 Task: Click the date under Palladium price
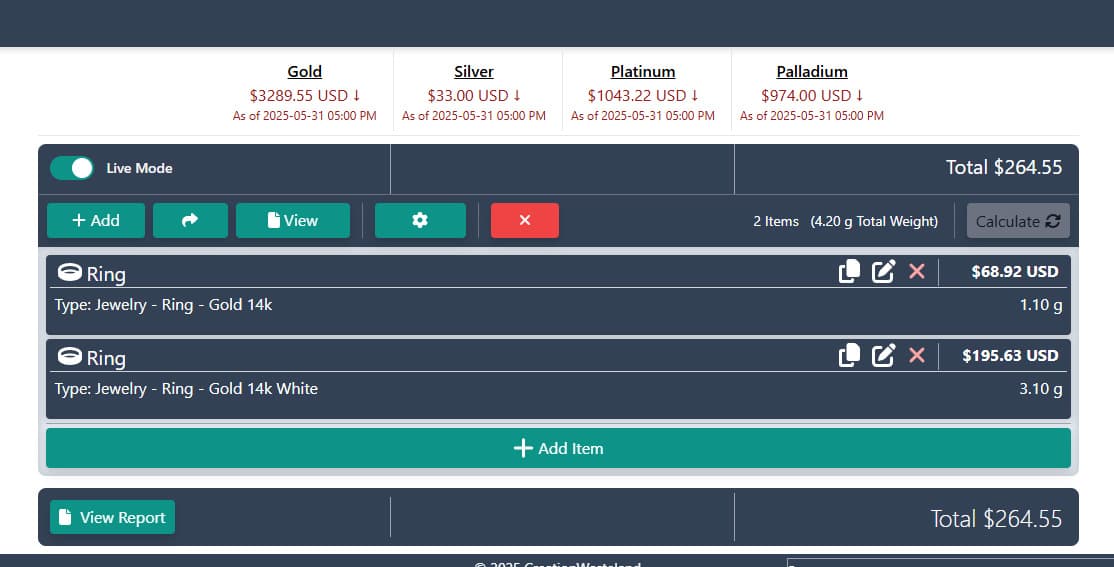(x=812, y=116)
